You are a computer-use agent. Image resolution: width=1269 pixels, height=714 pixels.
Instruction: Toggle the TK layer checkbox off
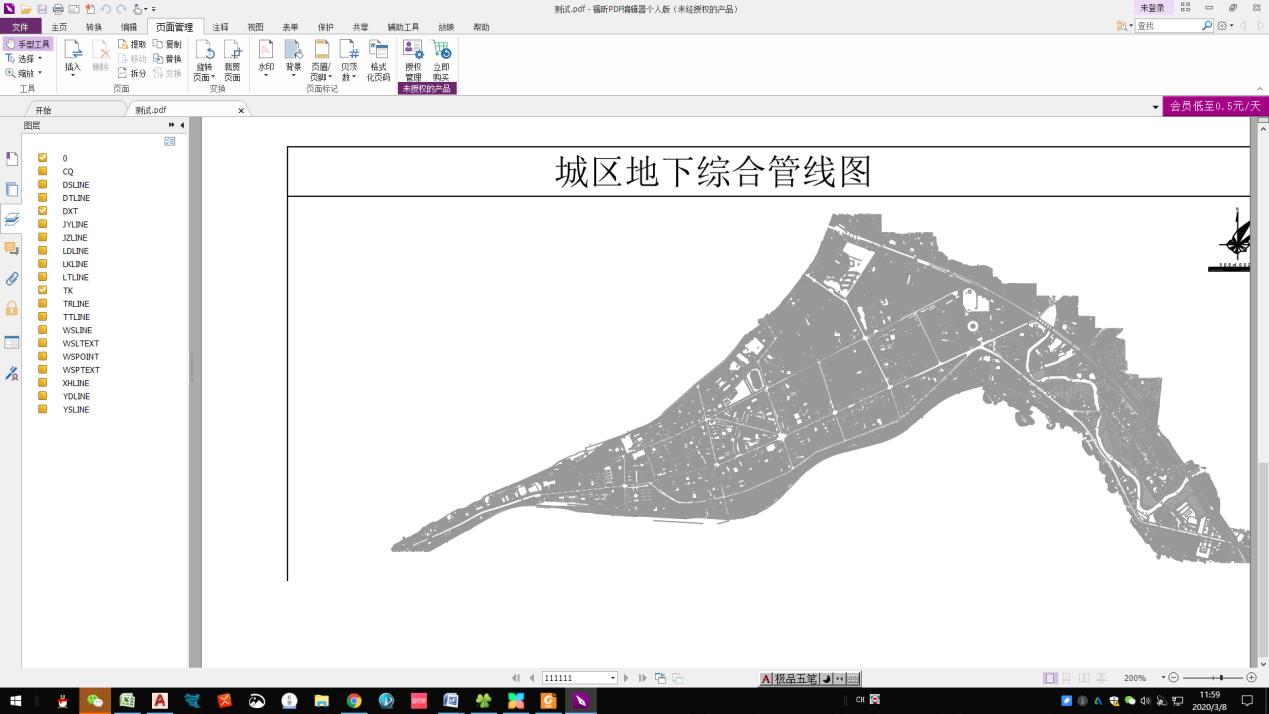(42, 290)
